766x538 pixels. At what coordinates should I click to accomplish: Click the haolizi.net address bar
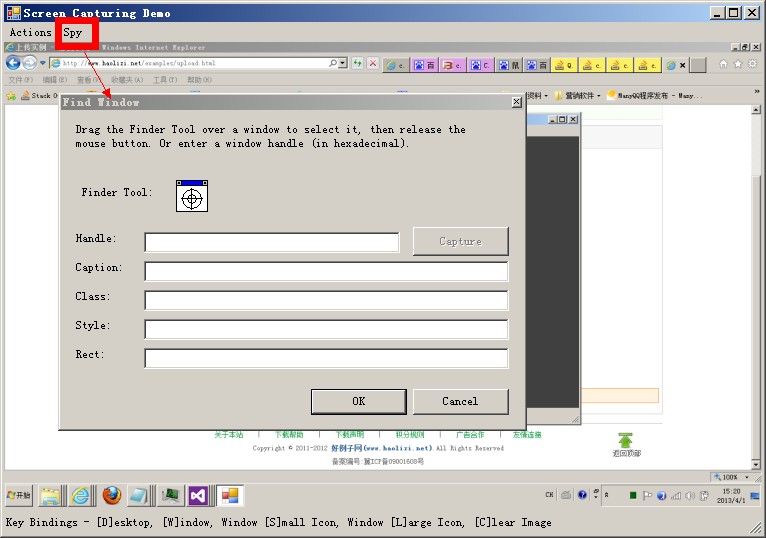point(188,63)
